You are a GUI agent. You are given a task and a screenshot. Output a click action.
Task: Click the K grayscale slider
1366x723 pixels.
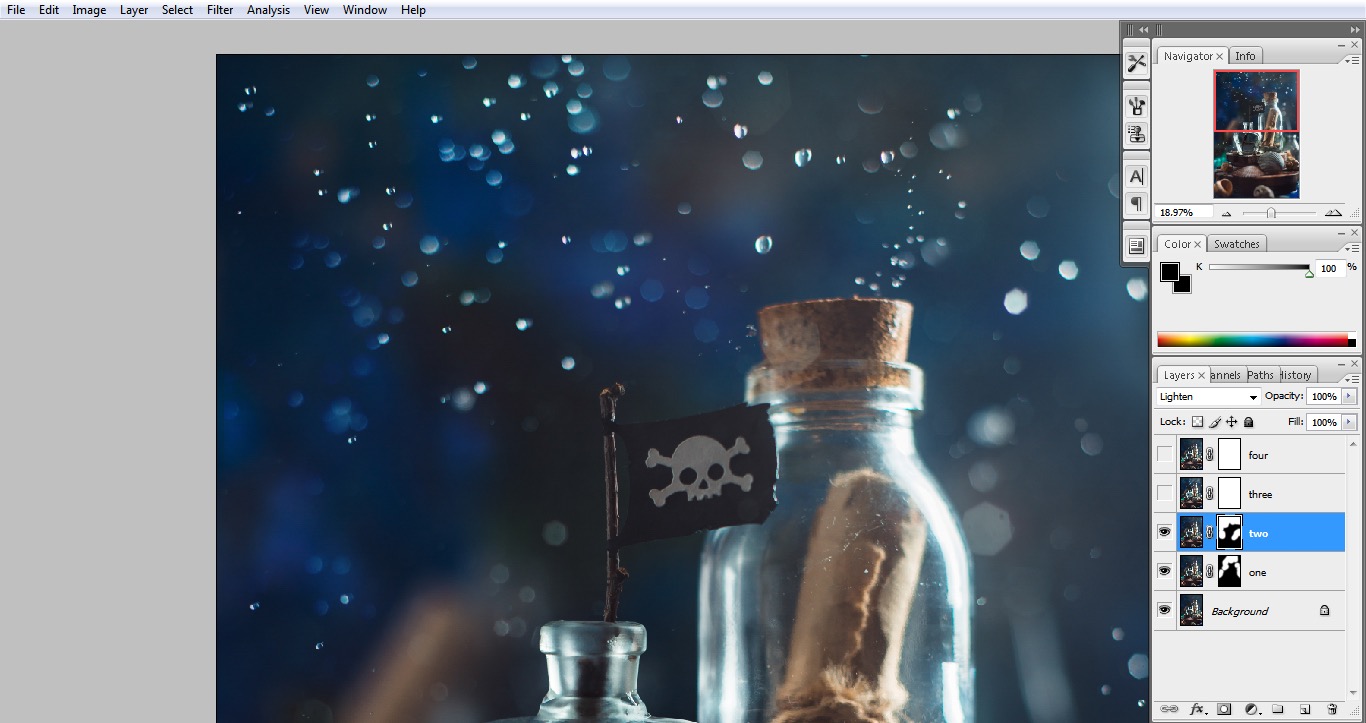pos(1259,268)
